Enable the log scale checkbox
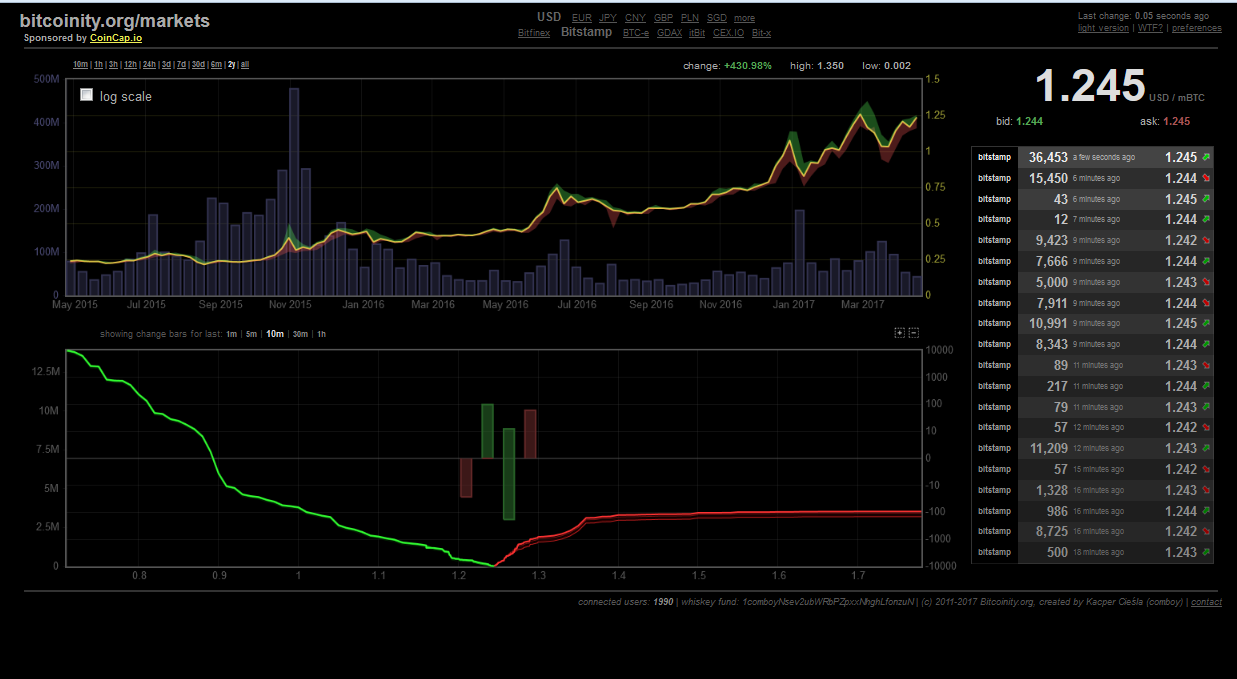The height and width of the screenshot is (679, 1237). [86, 94]
